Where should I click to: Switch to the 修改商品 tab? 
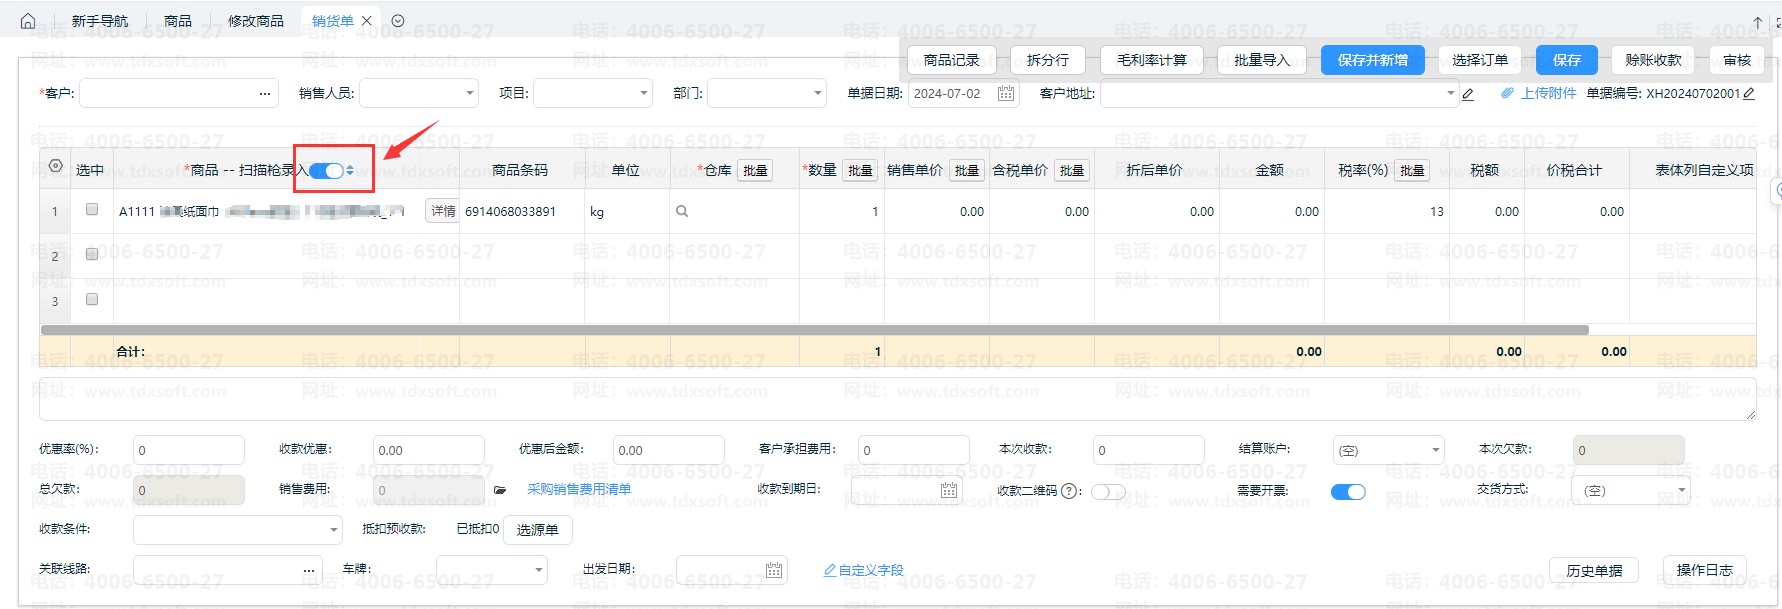tap(255, 21)
